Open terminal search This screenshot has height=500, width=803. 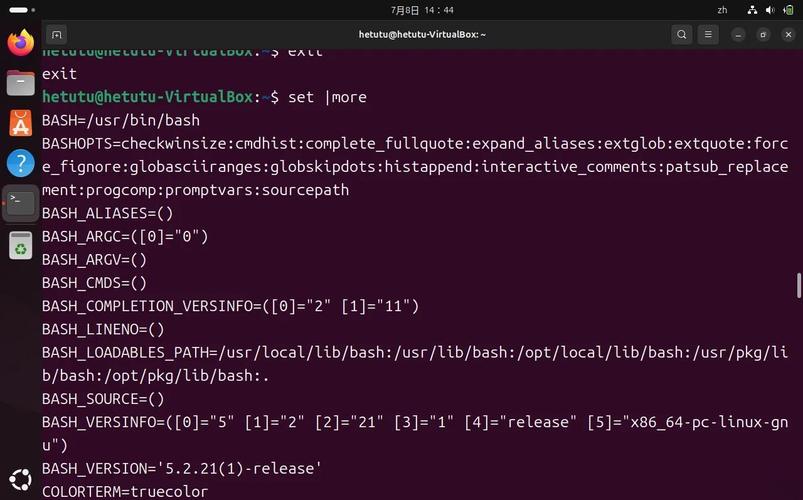(682, 34)
